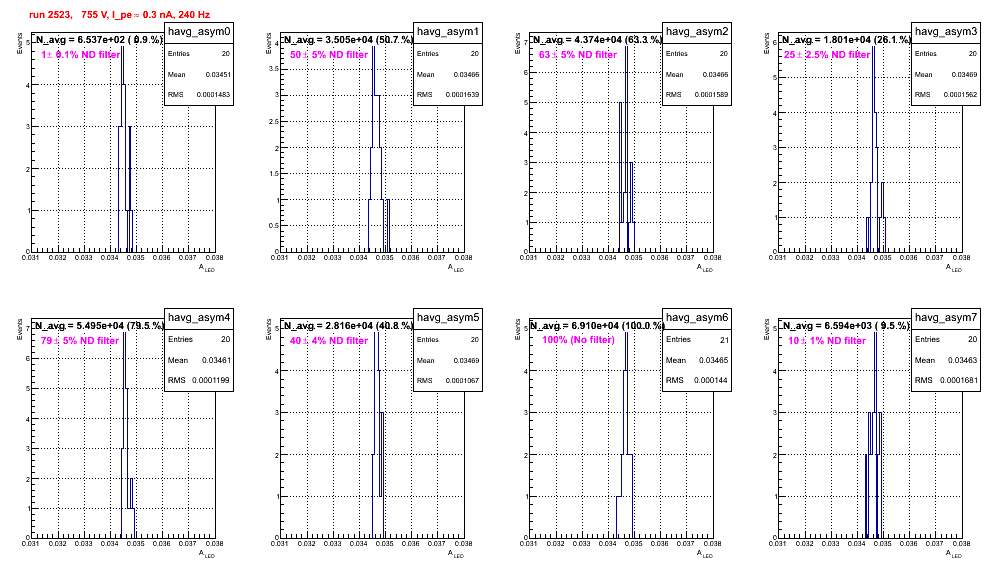
Task: Click the Mean value in the havg_asym6 box
Action: pyautogui.click(x=714, y=360)
